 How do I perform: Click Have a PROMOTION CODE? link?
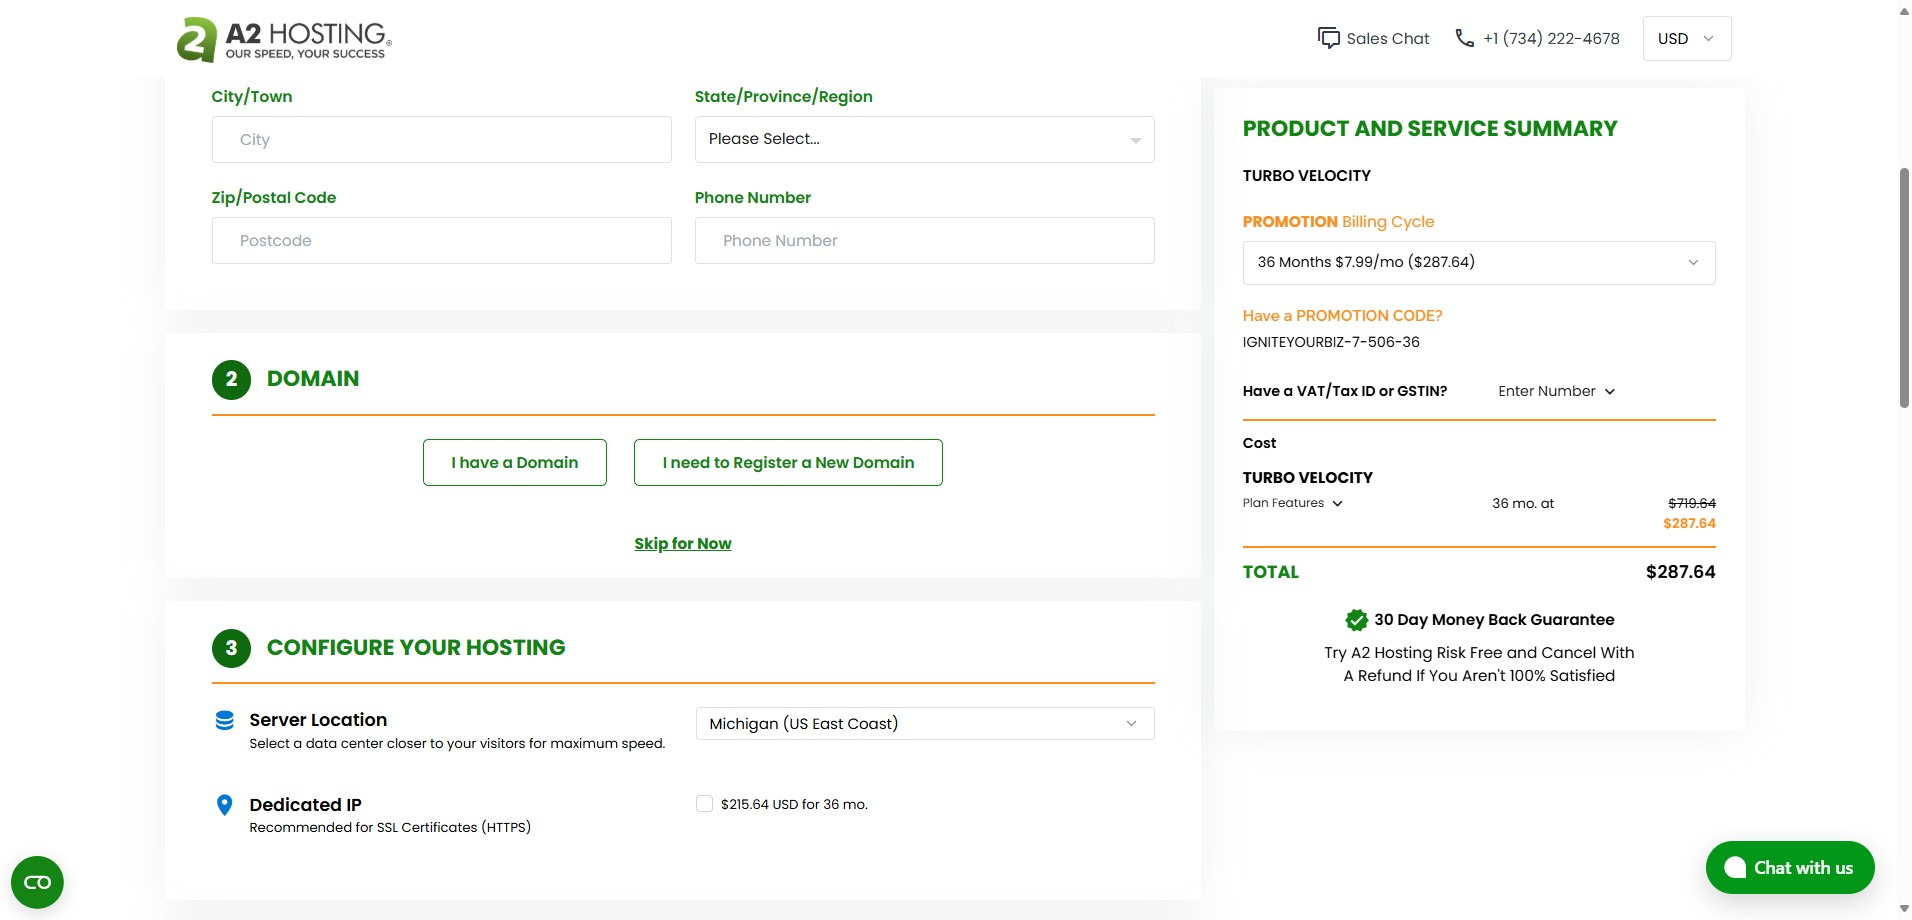click(1342, 315)
